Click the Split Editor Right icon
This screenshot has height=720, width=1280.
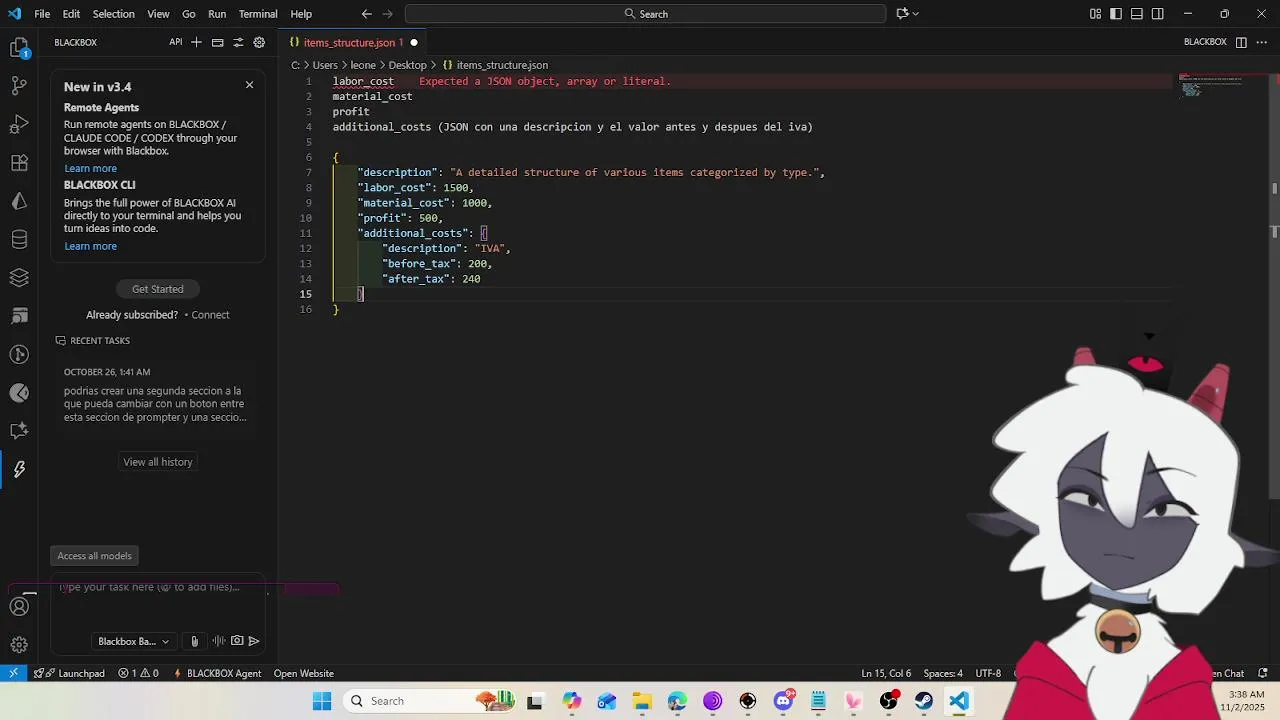coord(1241,42)
